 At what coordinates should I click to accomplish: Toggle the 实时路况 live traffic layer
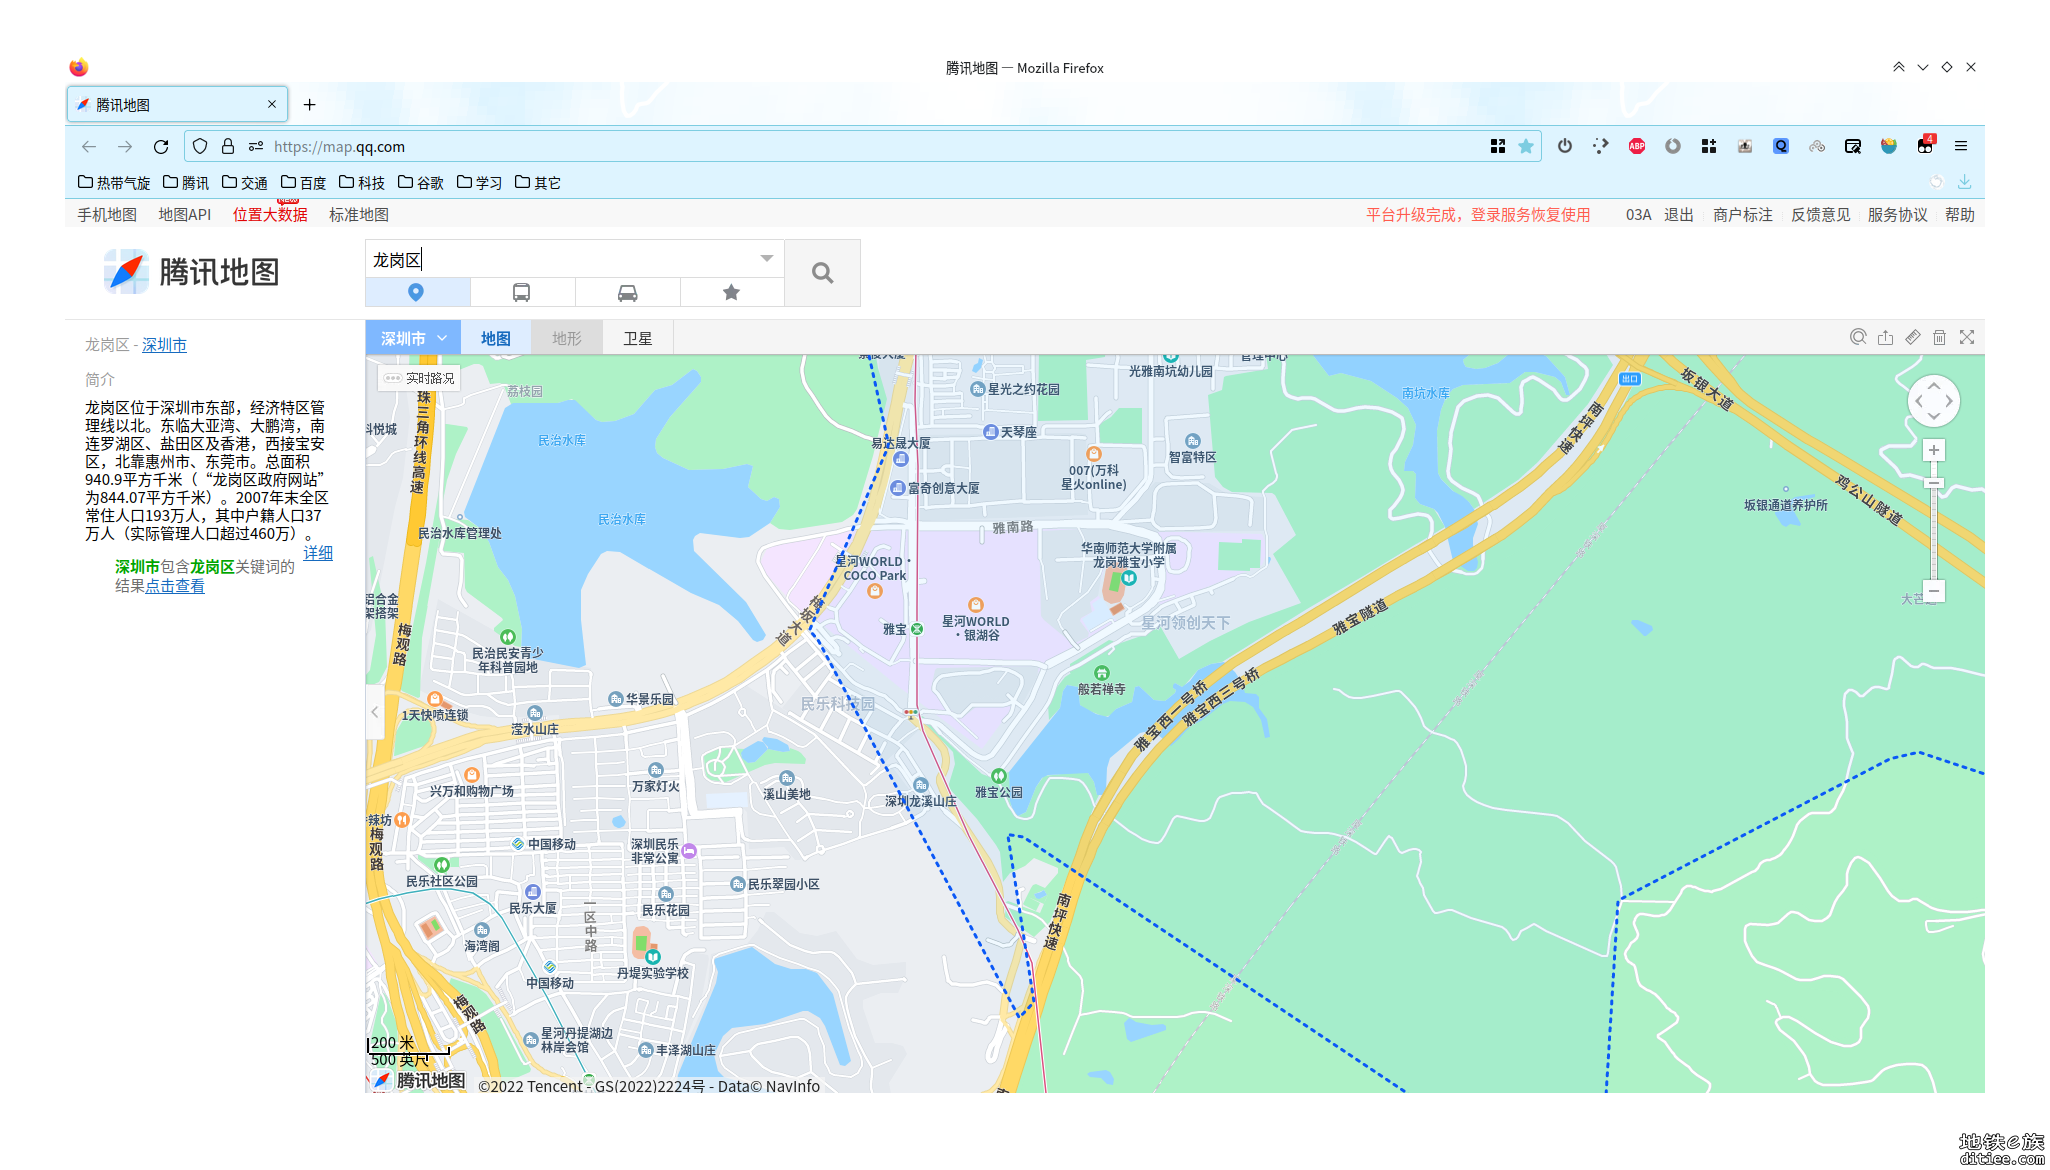pyautogui.click(x=420, y=378)
